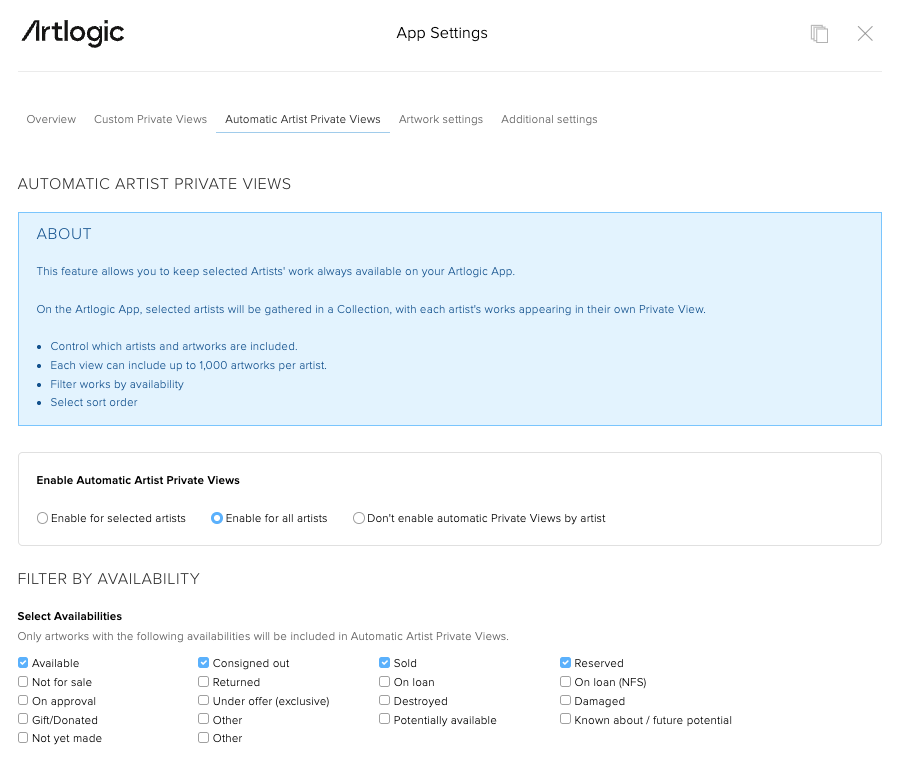The image size is (903, 763).
Task: Tick the Under offer (exclusive) checkbox
Action: [204, 701]
